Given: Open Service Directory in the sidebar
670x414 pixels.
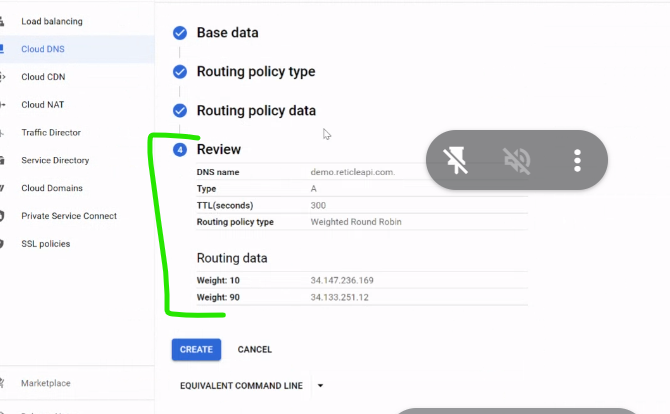Looking at the screenshot, I should (55, 160).
